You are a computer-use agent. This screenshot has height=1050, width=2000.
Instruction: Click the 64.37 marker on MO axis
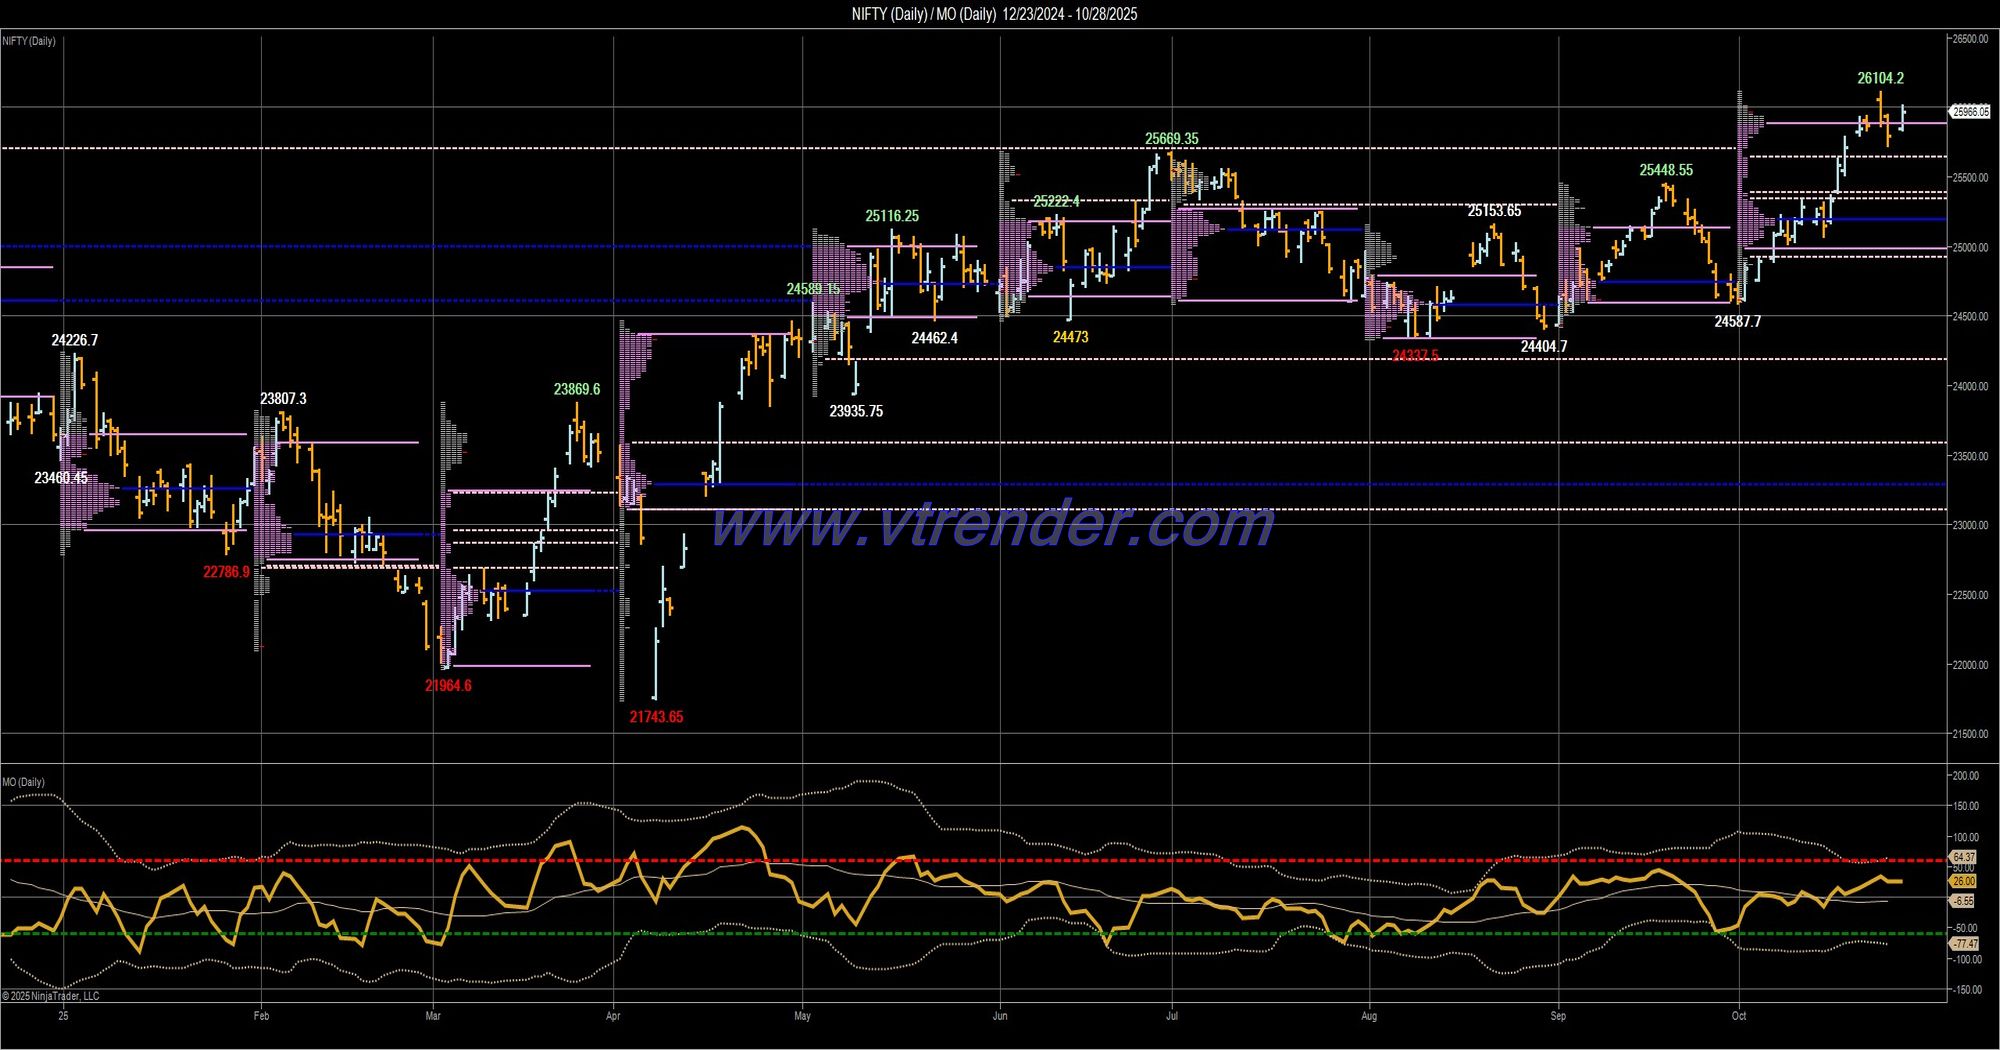pos(1963,857)
